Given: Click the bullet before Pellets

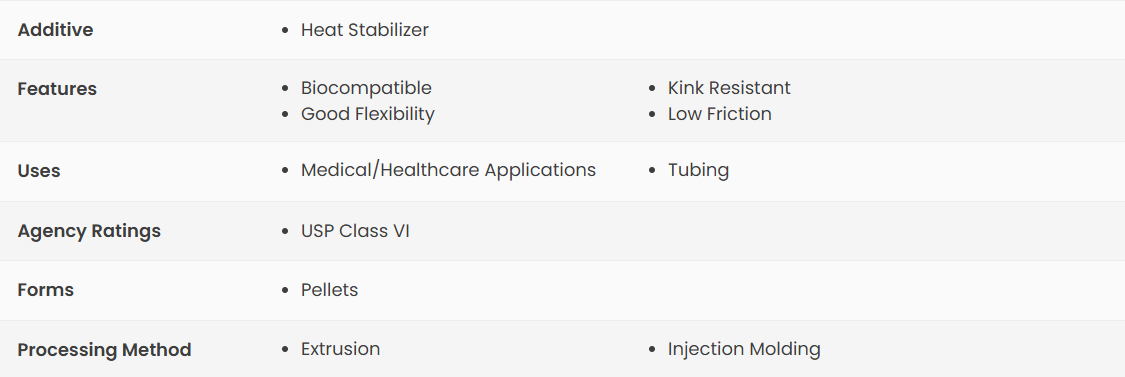Looking at the screenshot, I should (286, 291).
